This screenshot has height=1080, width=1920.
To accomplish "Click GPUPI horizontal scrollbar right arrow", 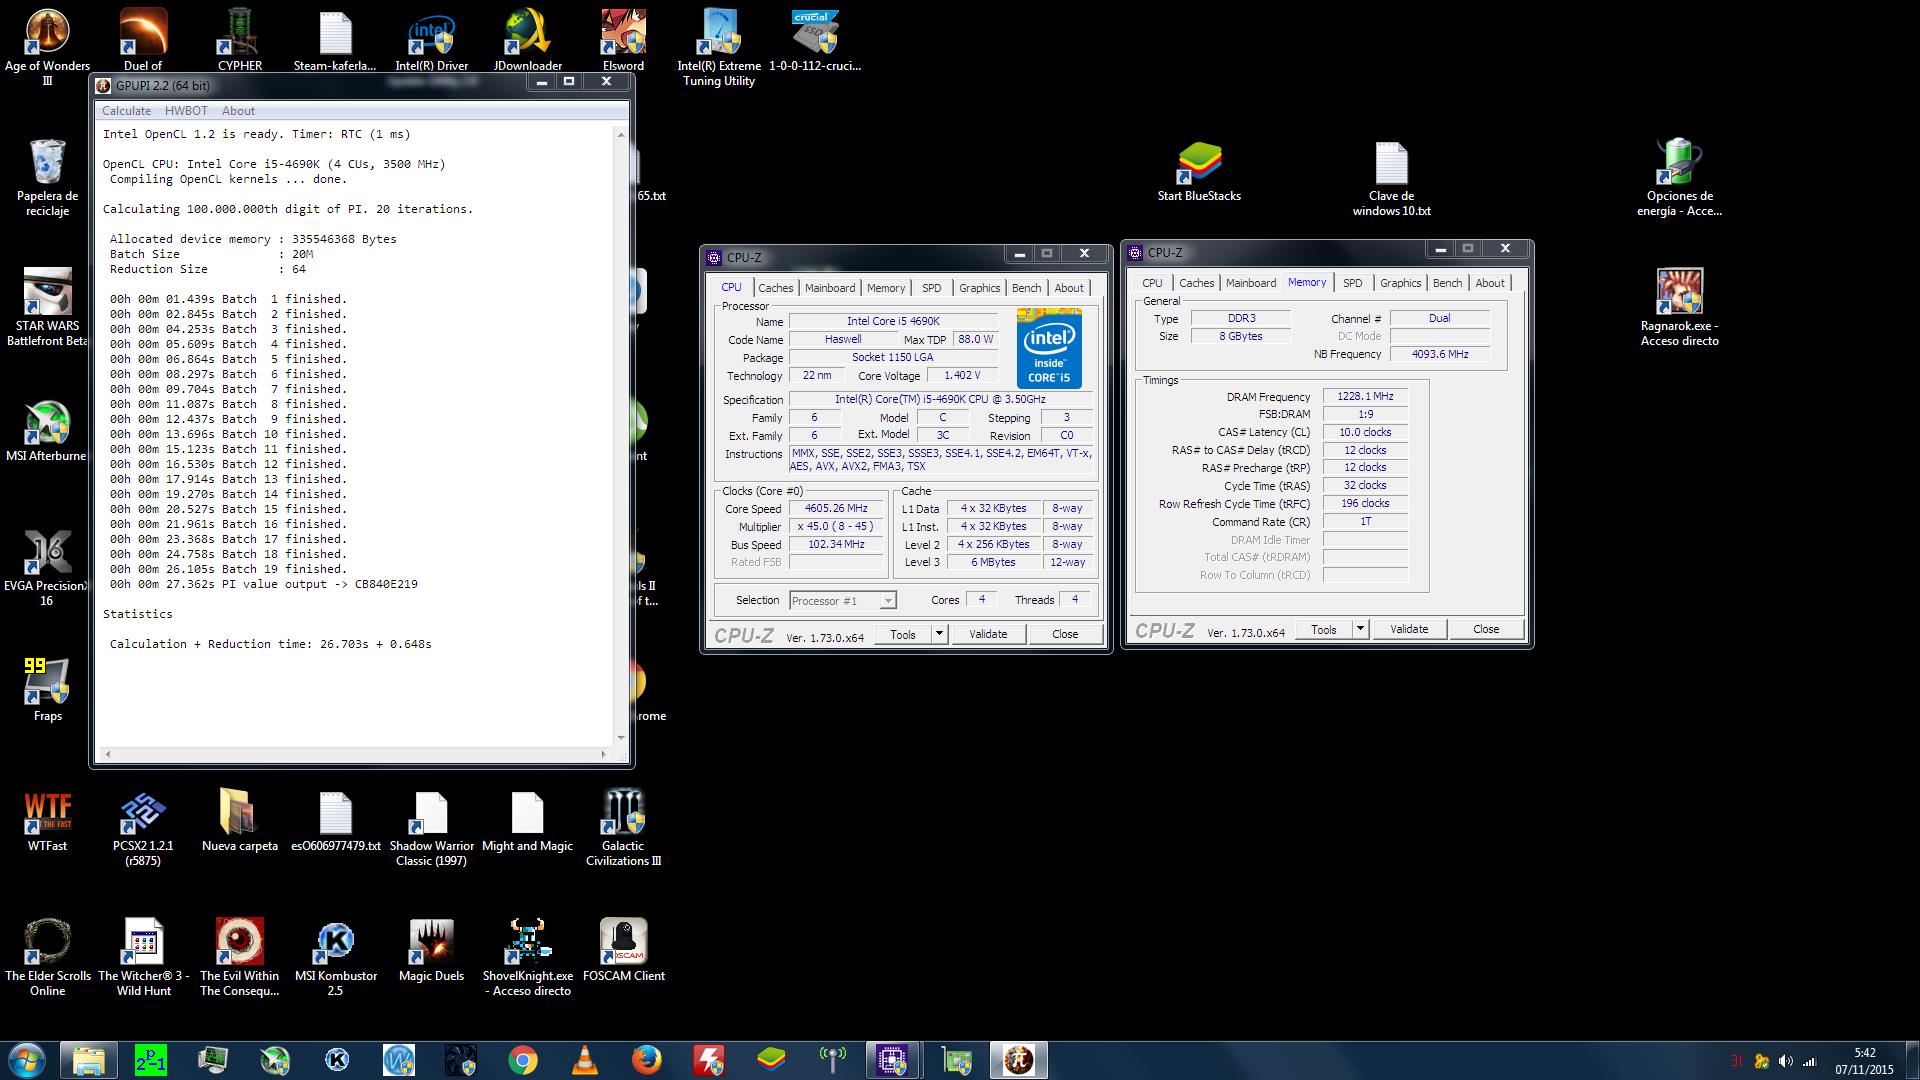I will tap(603, 754).
